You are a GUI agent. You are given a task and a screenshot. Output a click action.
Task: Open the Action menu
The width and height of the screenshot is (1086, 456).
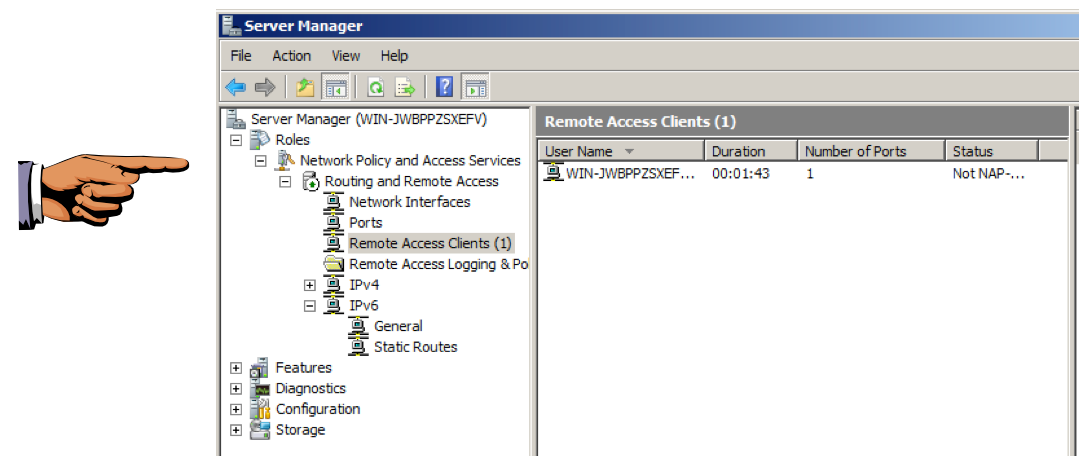point(291,56)
